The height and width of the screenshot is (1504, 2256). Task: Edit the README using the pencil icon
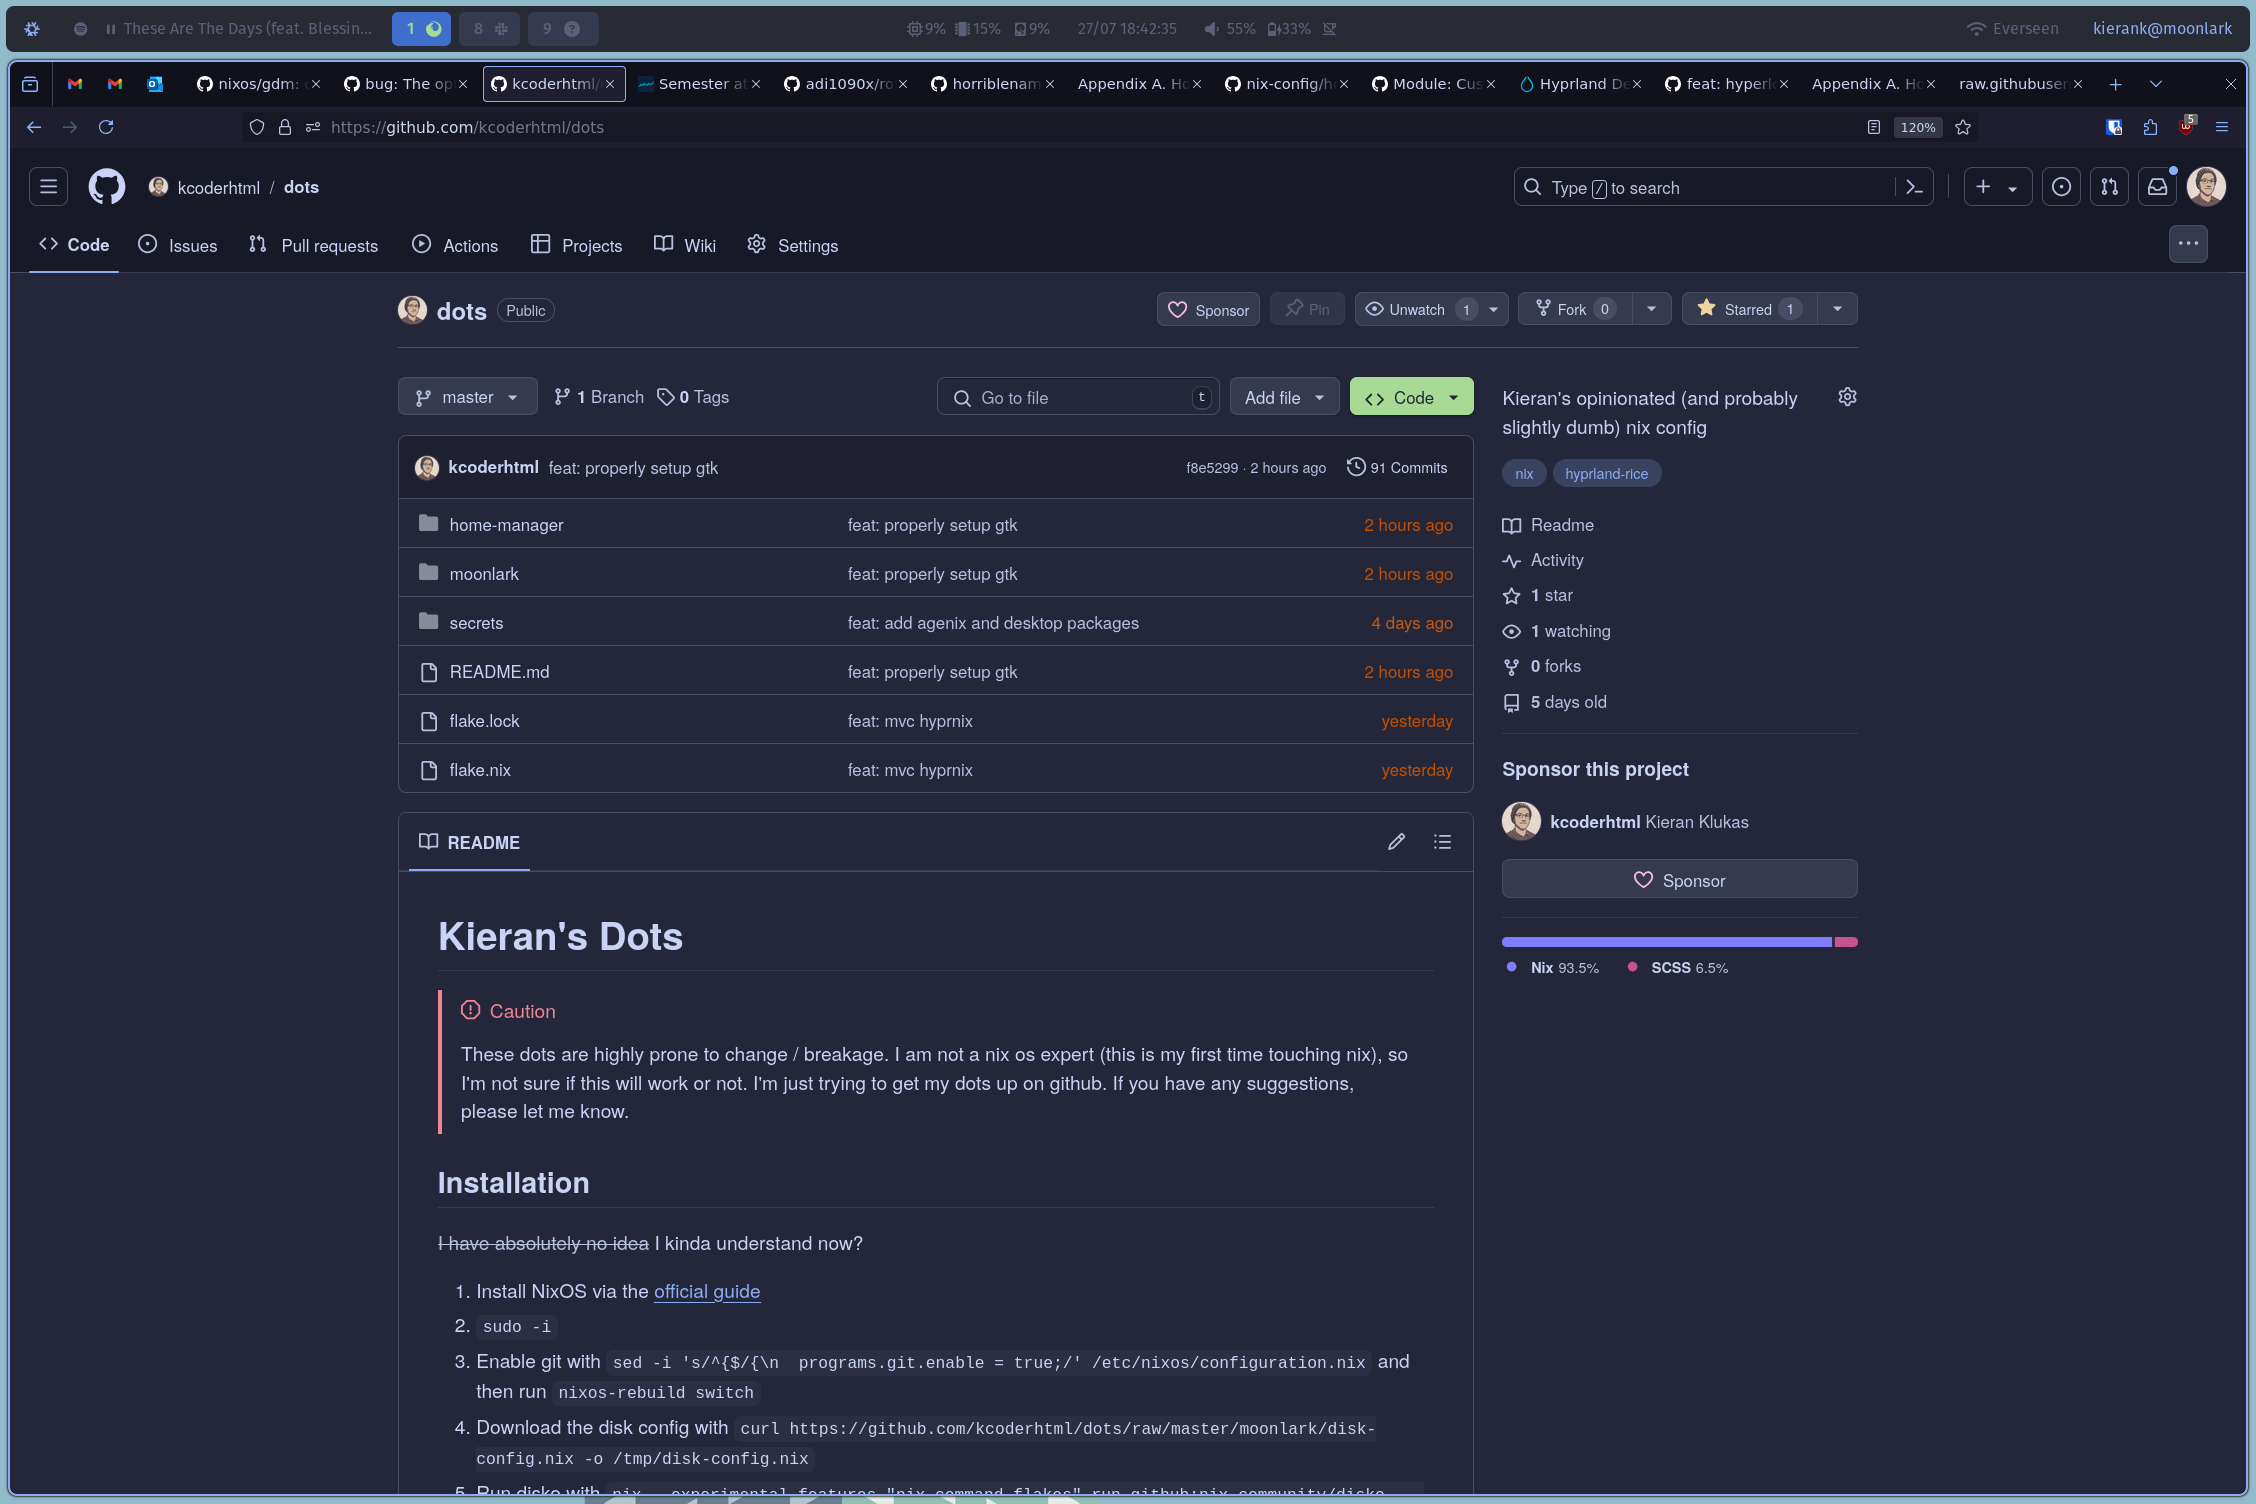point(1396,842)
